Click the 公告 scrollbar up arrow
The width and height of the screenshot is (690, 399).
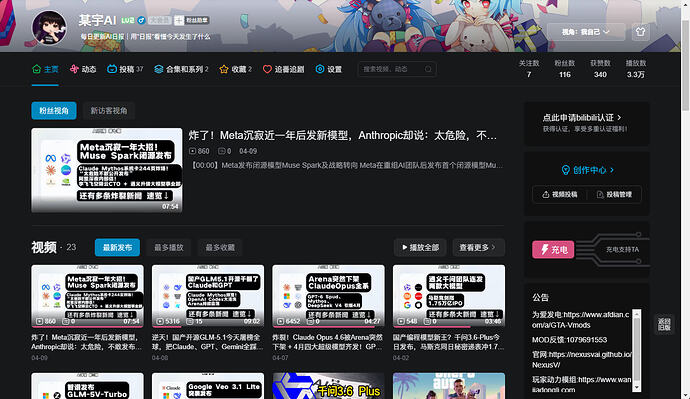(x=636, y=313)
